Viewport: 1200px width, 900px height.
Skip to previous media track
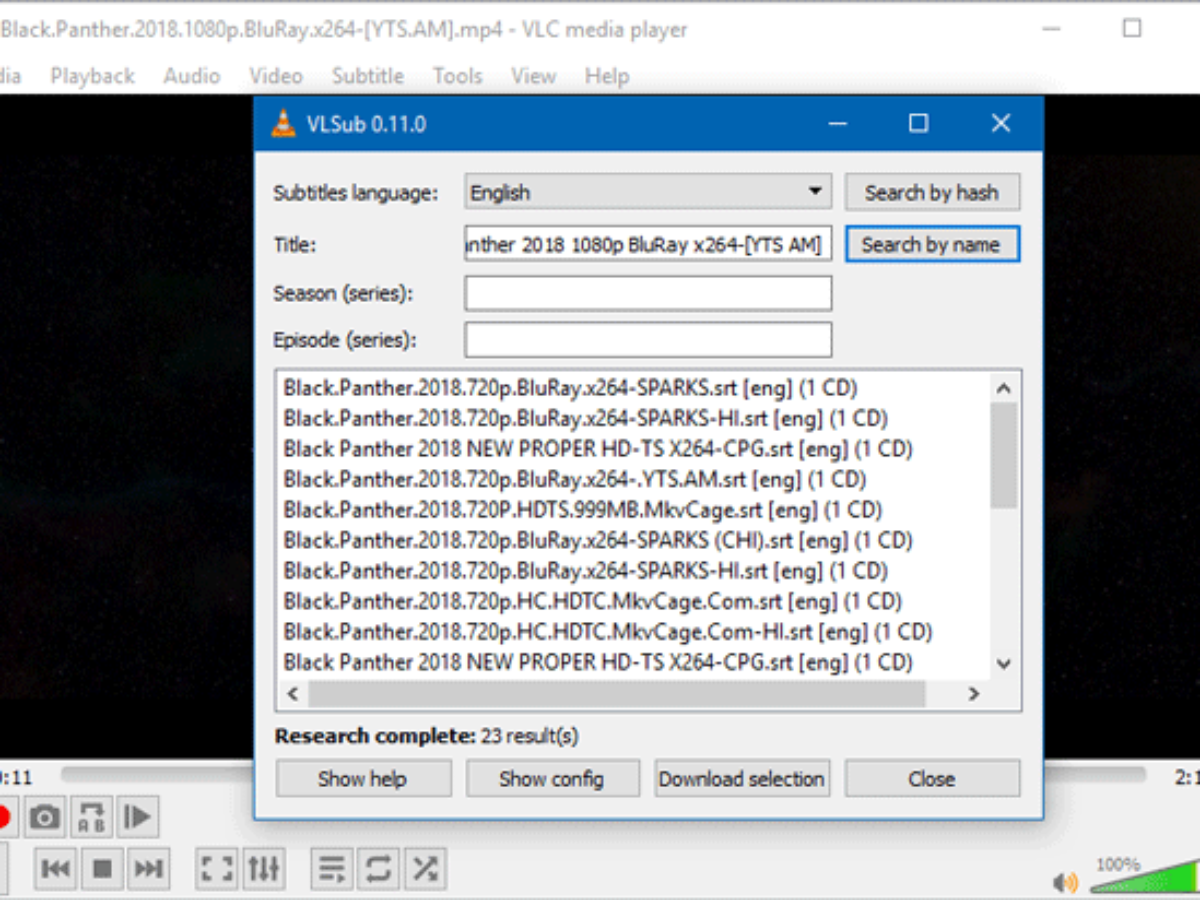point(56,868)
